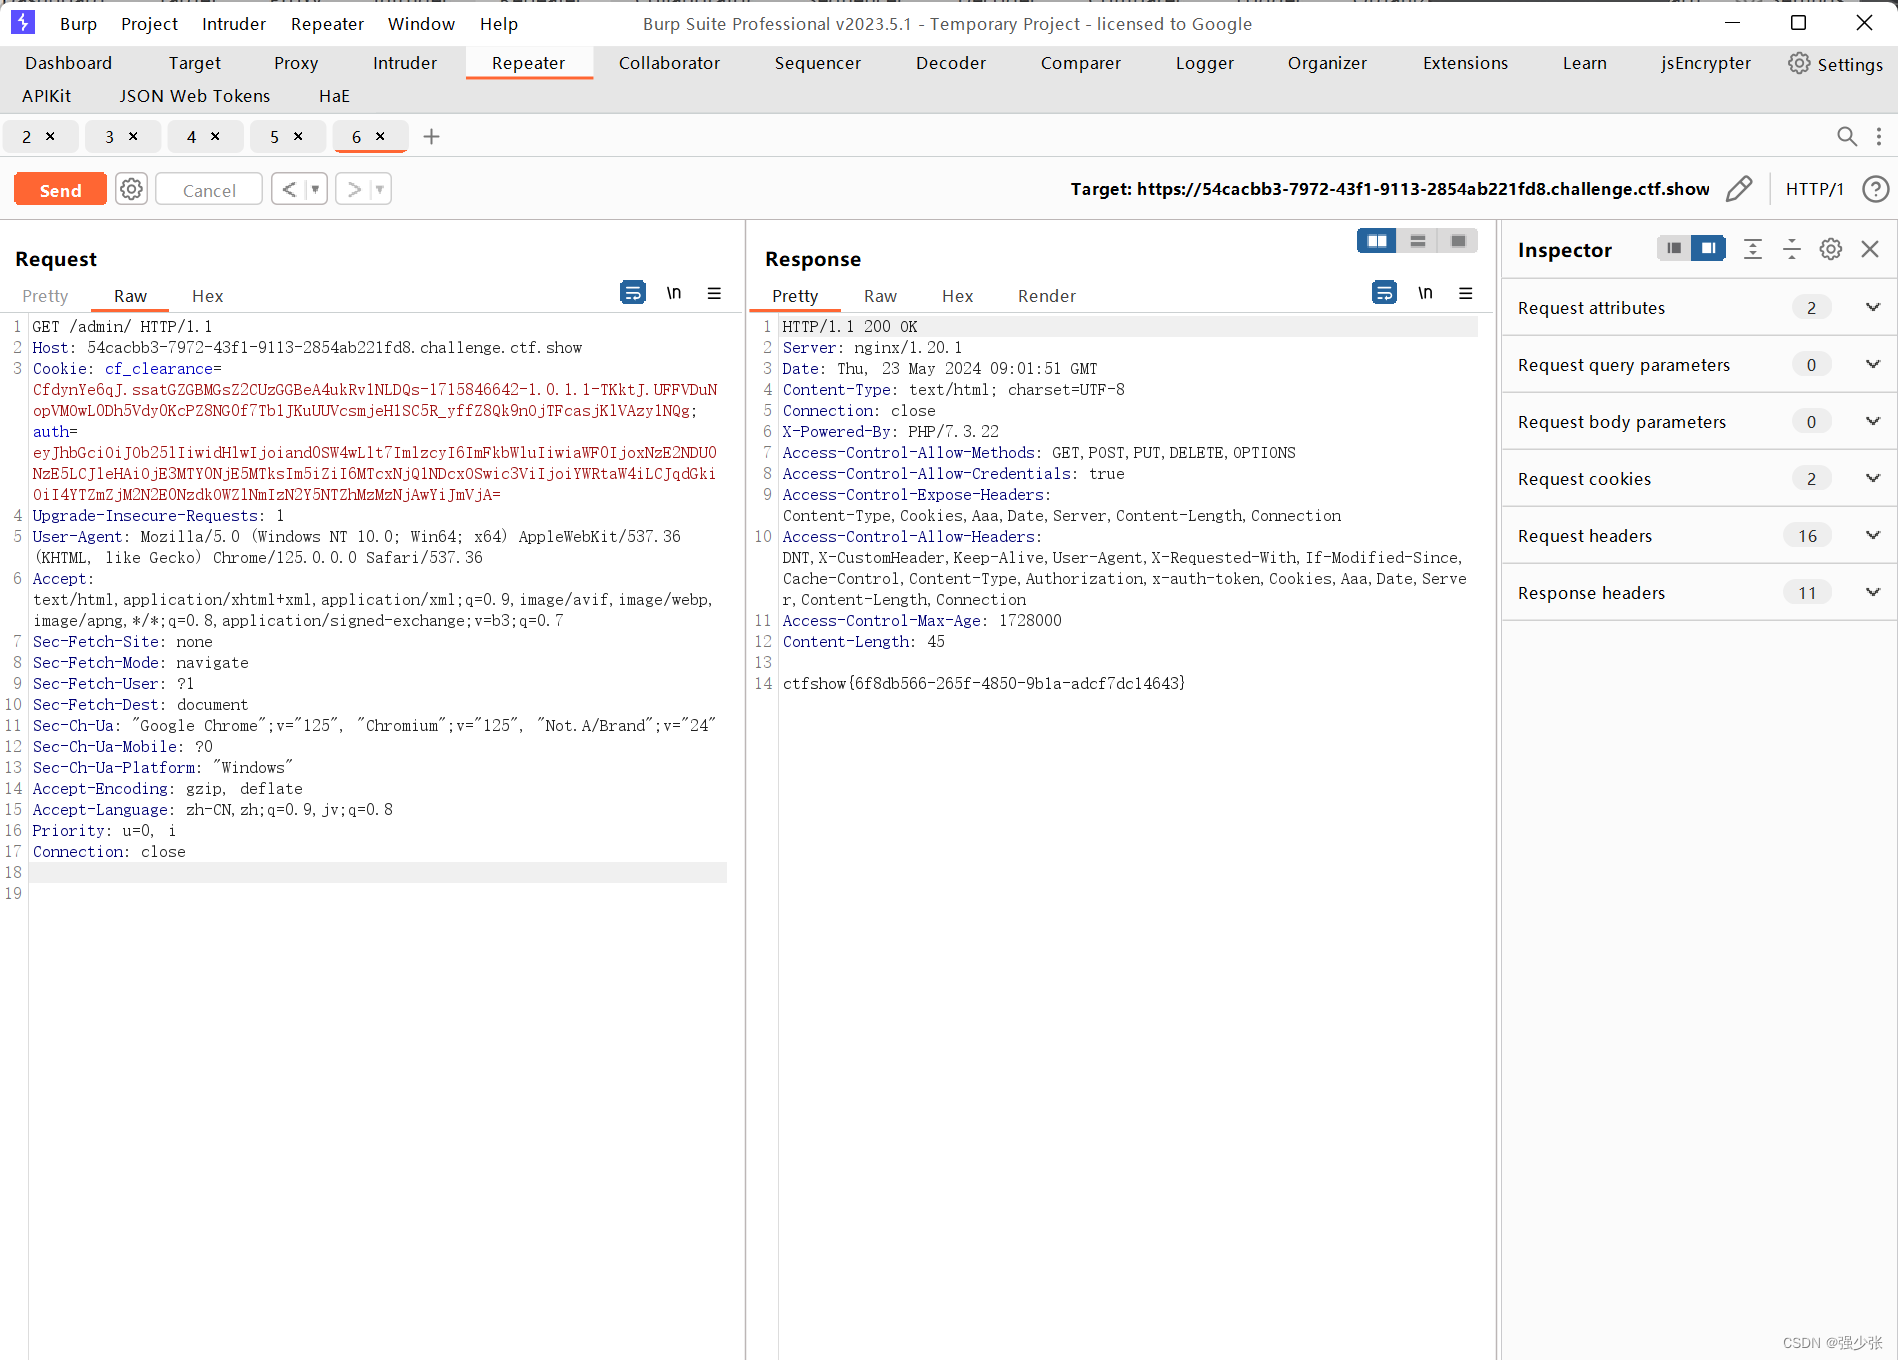Toggle non-printable characters in Request editor
Image resolution: width=1898 pixels, height=1360 pixels.
(674, 293)
